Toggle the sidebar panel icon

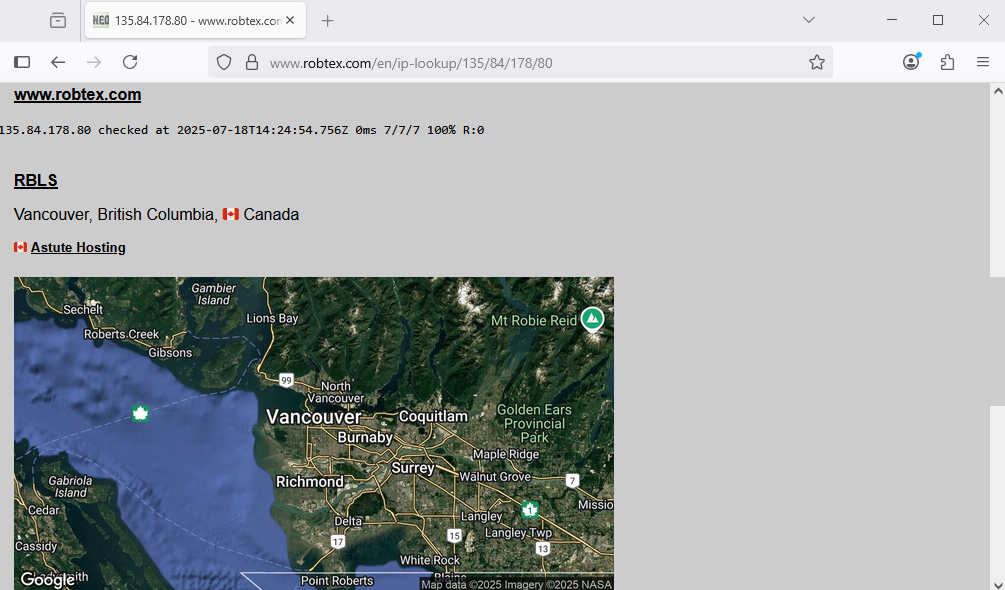click(x=22, y=62)
